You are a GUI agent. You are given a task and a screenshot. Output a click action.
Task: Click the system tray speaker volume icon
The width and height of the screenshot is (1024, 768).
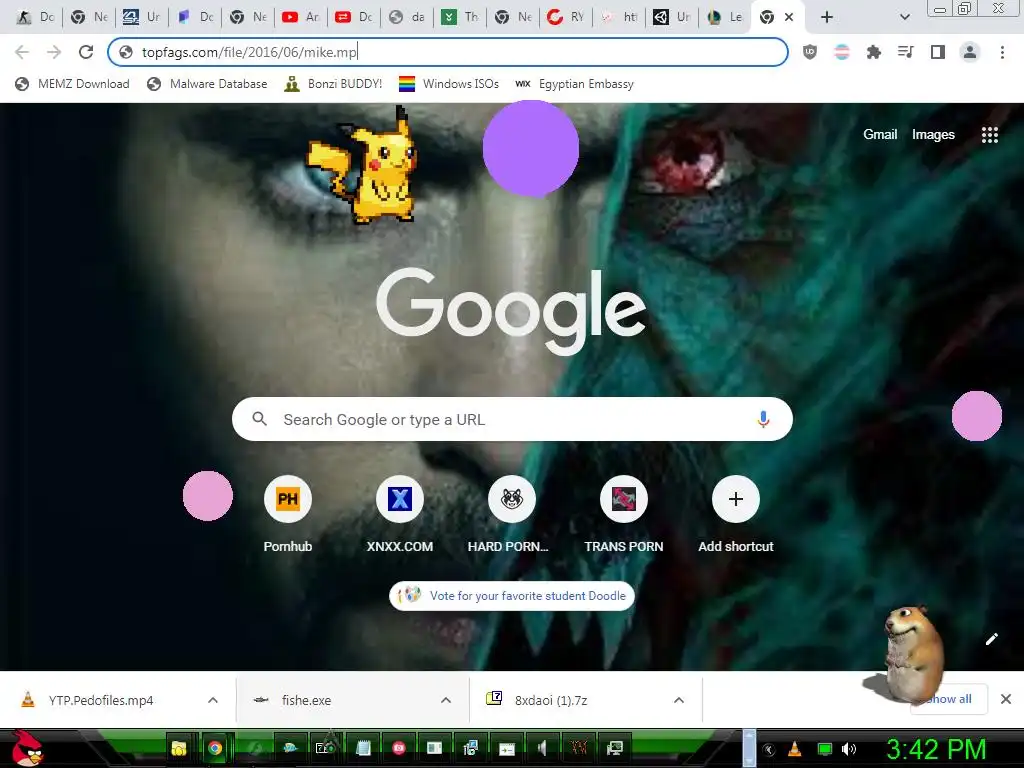tap(848, 749)
